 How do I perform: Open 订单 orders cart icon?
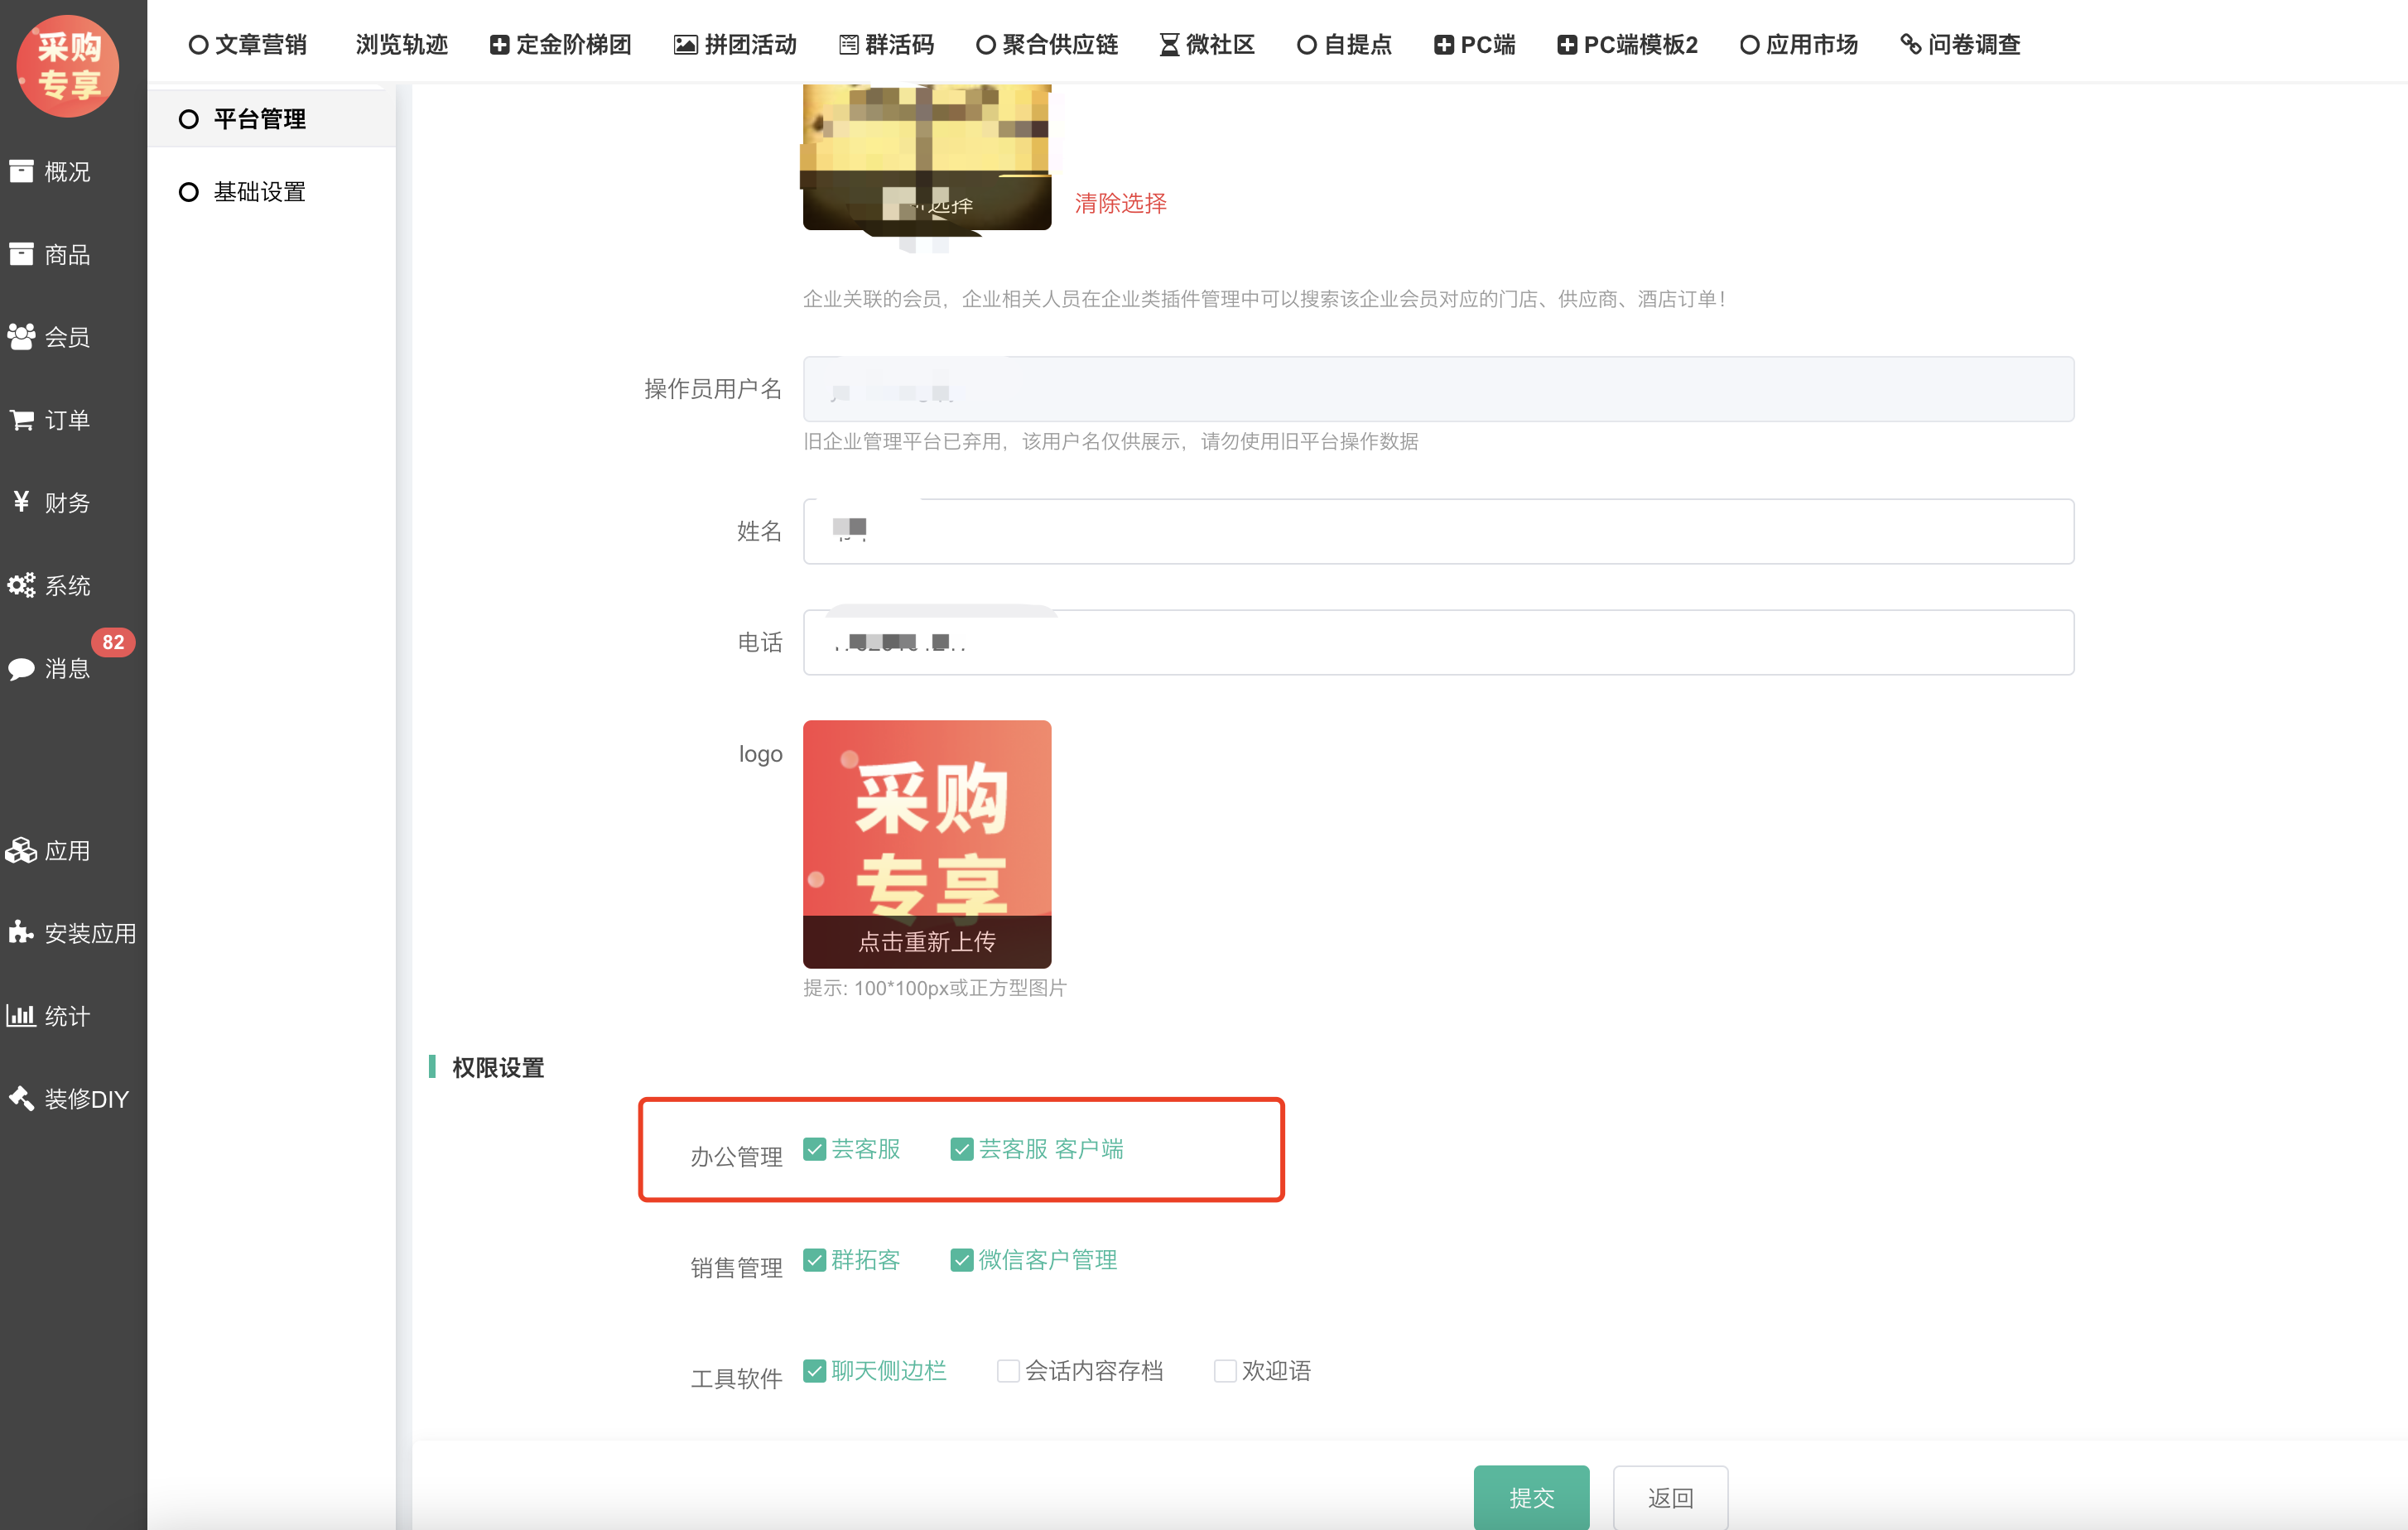click(22, 420)
